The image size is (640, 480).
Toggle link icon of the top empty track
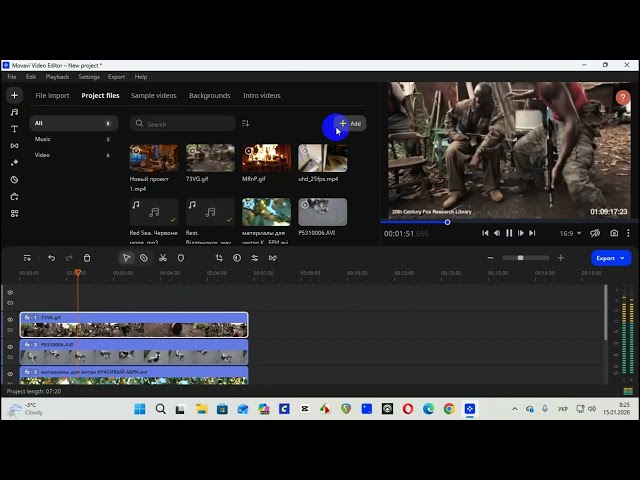coord(10,303)
